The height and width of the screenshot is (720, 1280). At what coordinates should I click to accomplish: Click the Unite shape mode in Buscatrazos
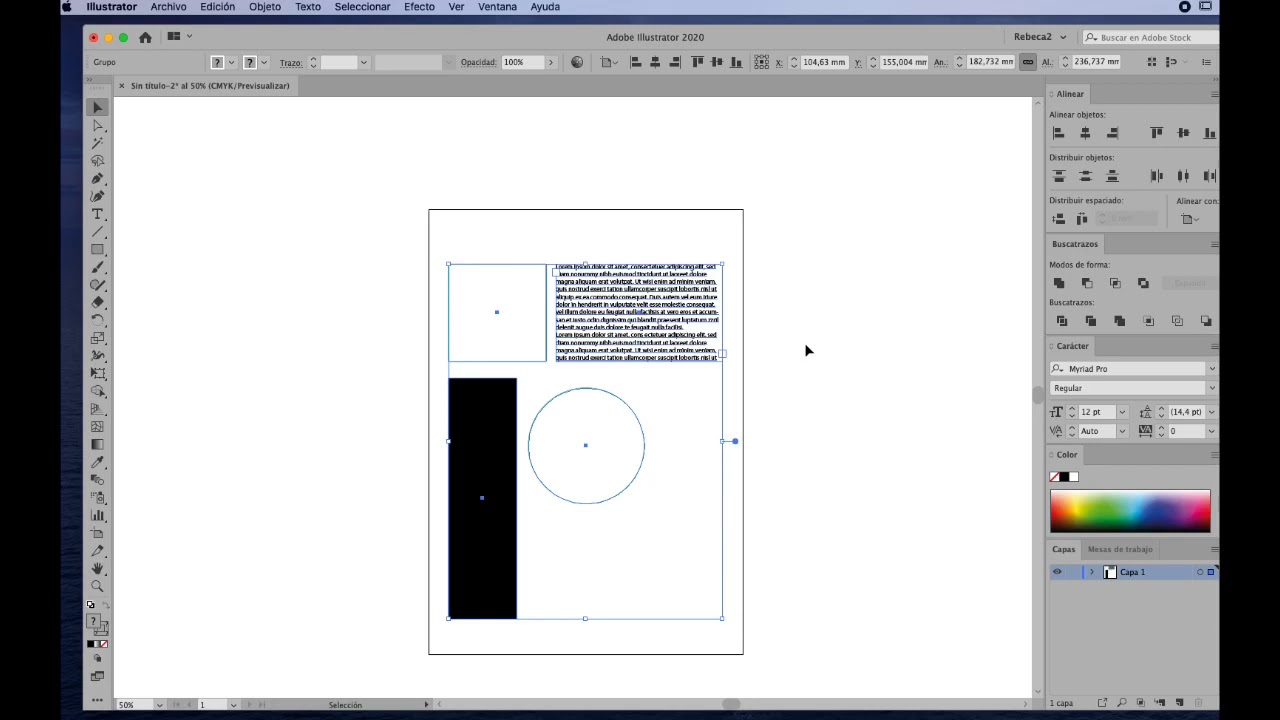click(x=1059, y=283)
